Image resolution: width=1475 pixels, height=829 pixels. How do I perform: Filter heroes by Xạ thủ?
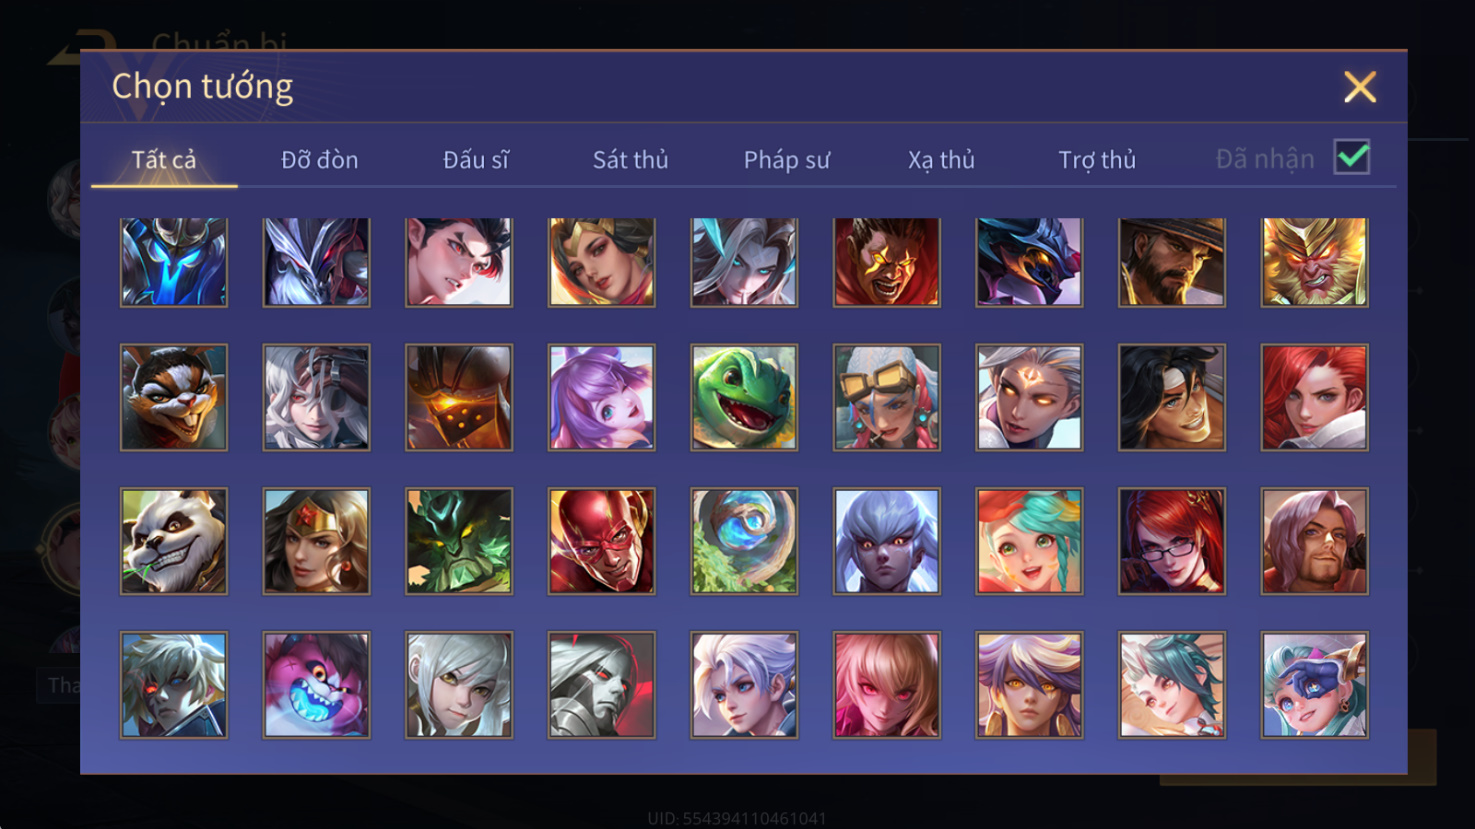(941, 160)
